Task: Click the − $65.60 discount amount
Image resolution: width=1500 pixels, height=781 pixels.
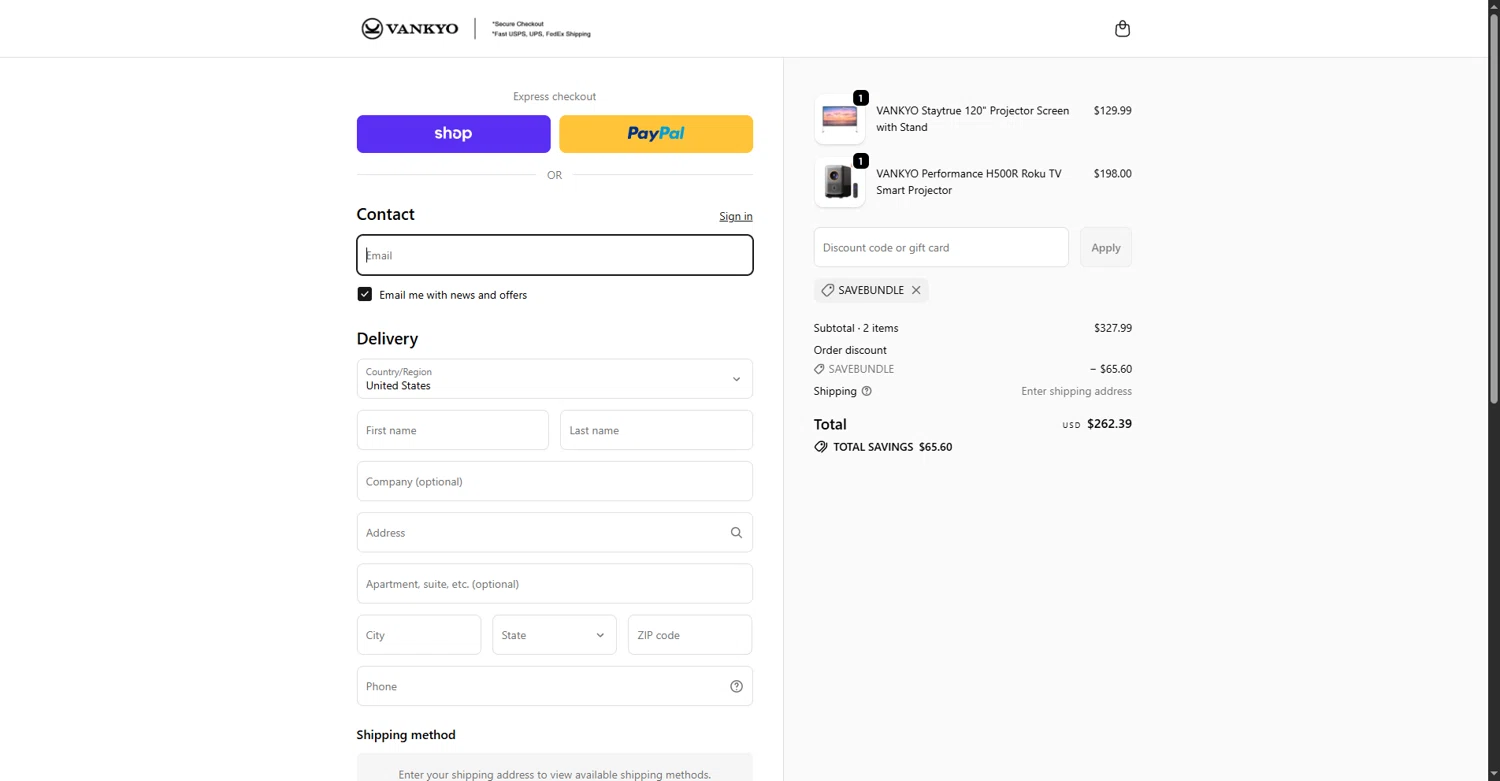Action: (1111, 369)
